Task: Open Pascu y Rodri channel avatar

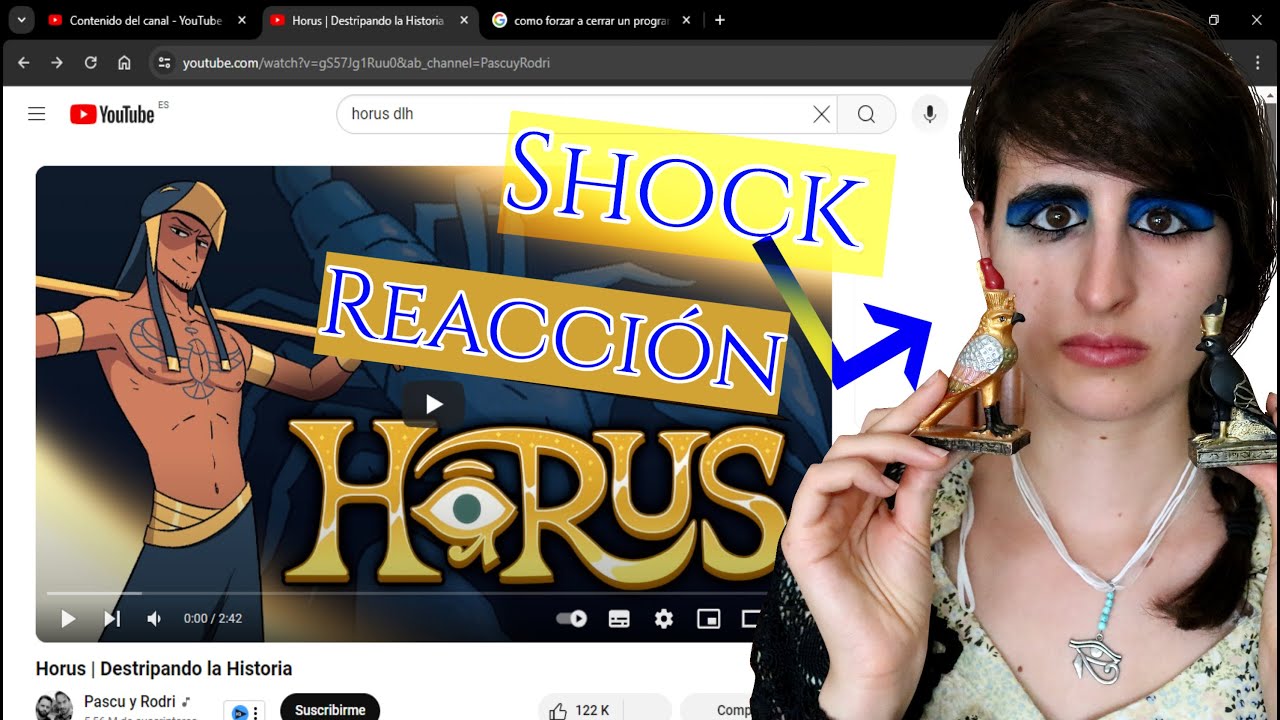Action: point(54,705)
